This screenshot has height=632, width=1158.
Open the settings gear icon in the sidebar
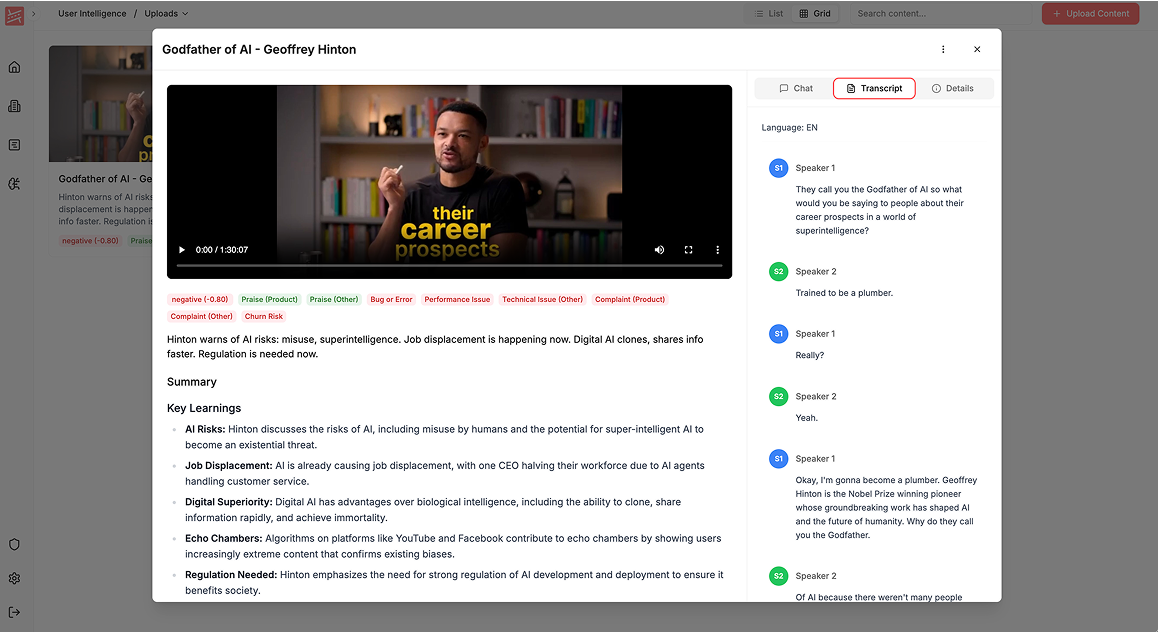click(x=14, y=578)
